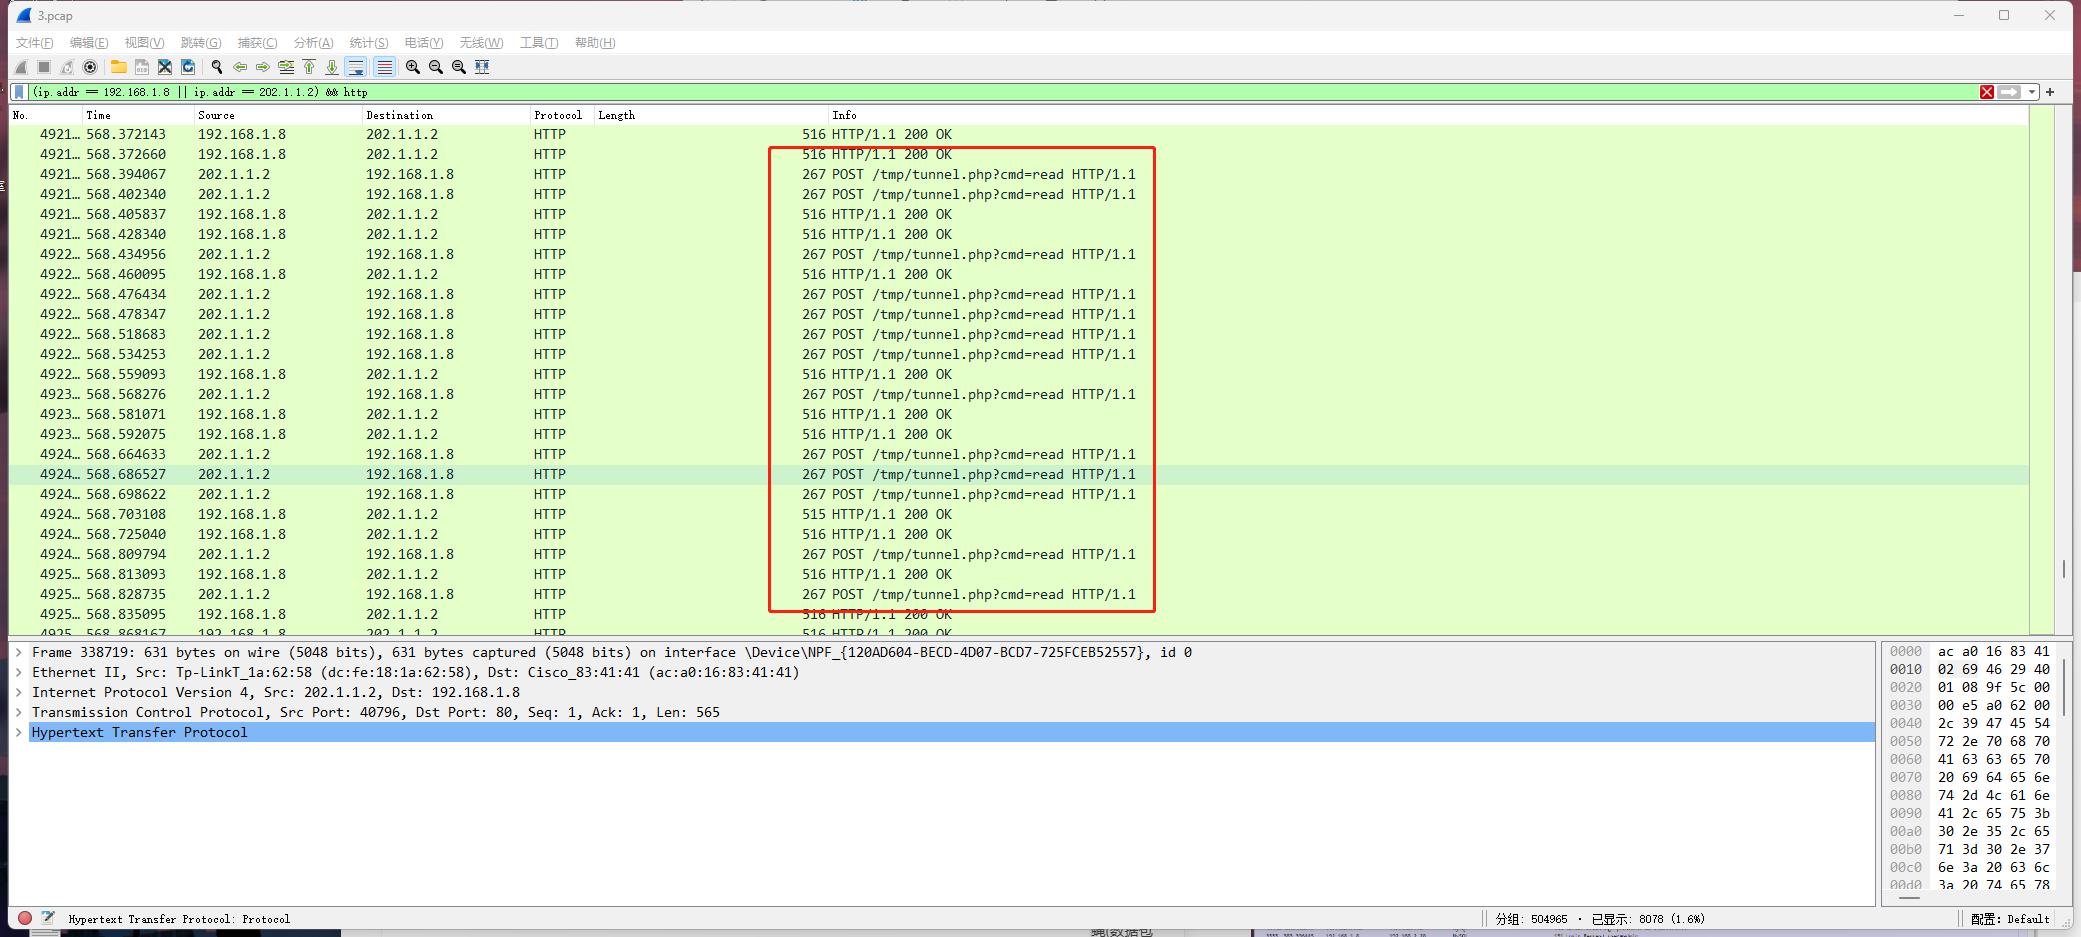The width and height of the screenshot is (2081, 937).
Task: Open a capture file via folder icon
Action: [x=118, y=67]
